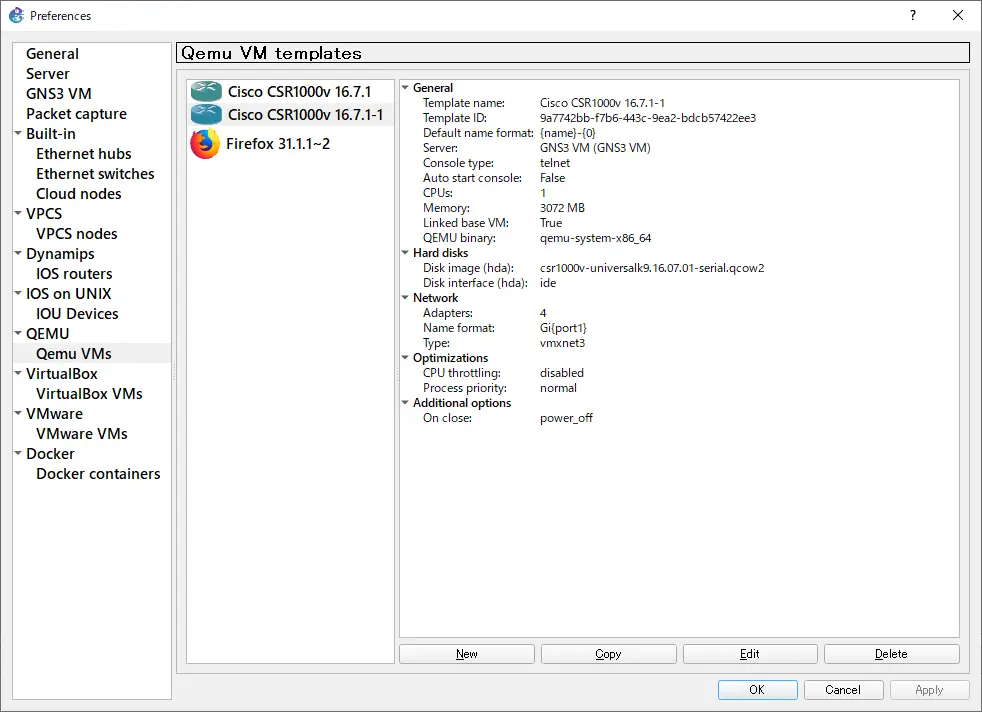Confirm with the OK button
This screenshot has height=712, width=982.
(757, 689)
